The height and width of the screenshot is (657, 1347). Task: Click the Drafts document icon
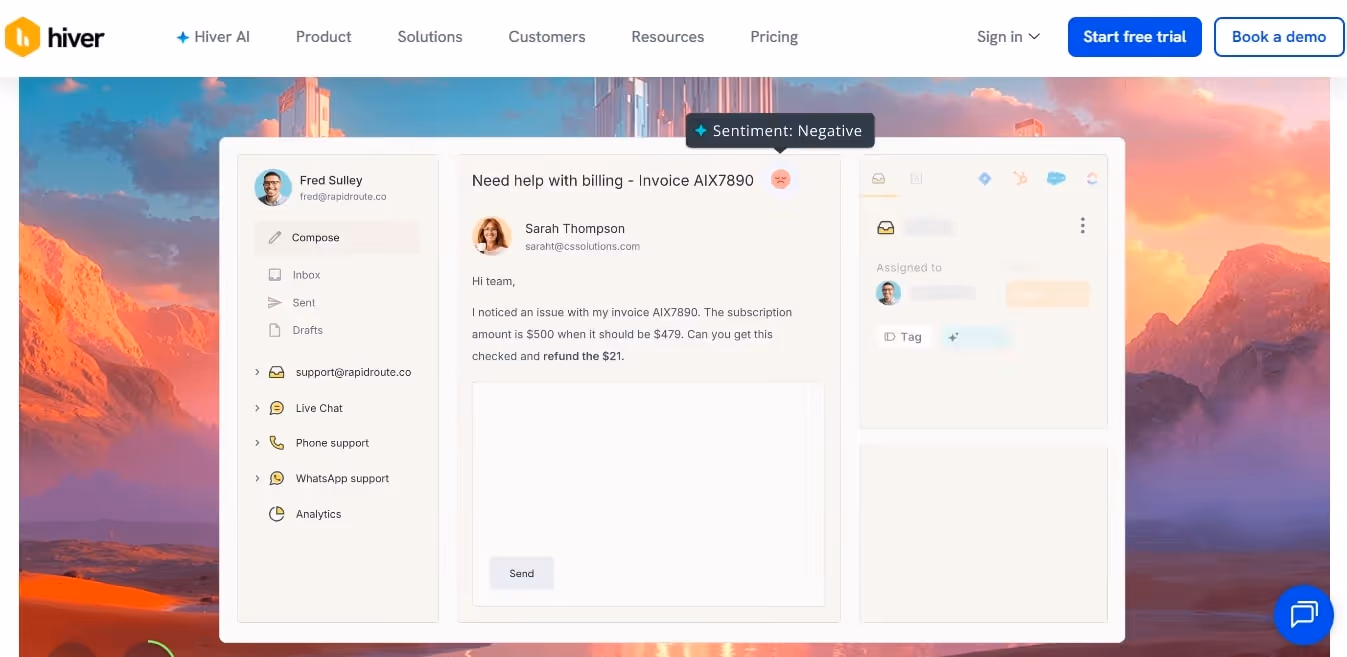(274, 330)
